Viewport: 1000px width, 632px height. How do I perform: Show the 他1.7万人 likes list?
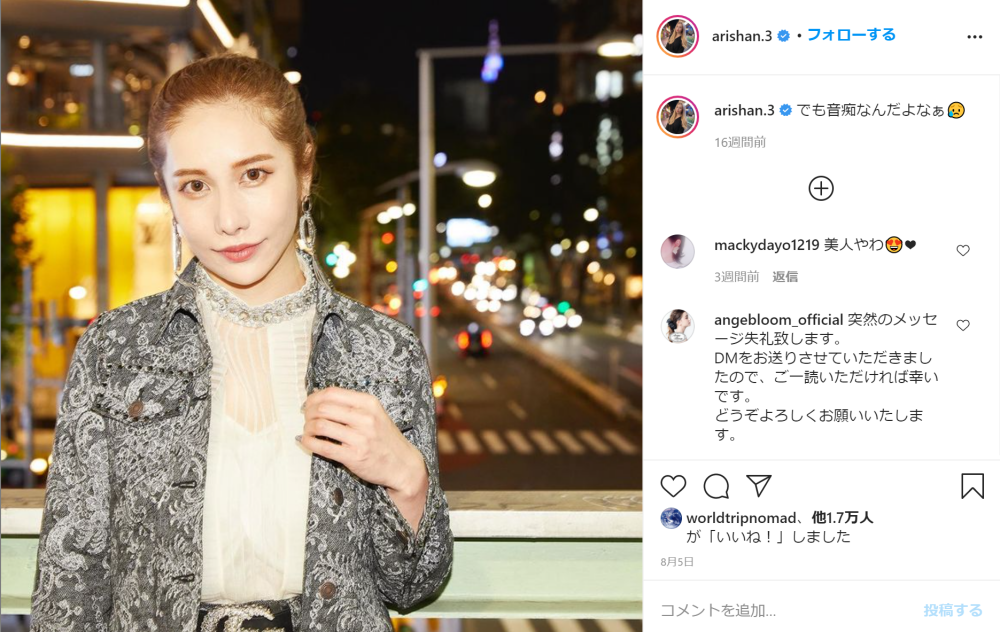click(842, 518)
